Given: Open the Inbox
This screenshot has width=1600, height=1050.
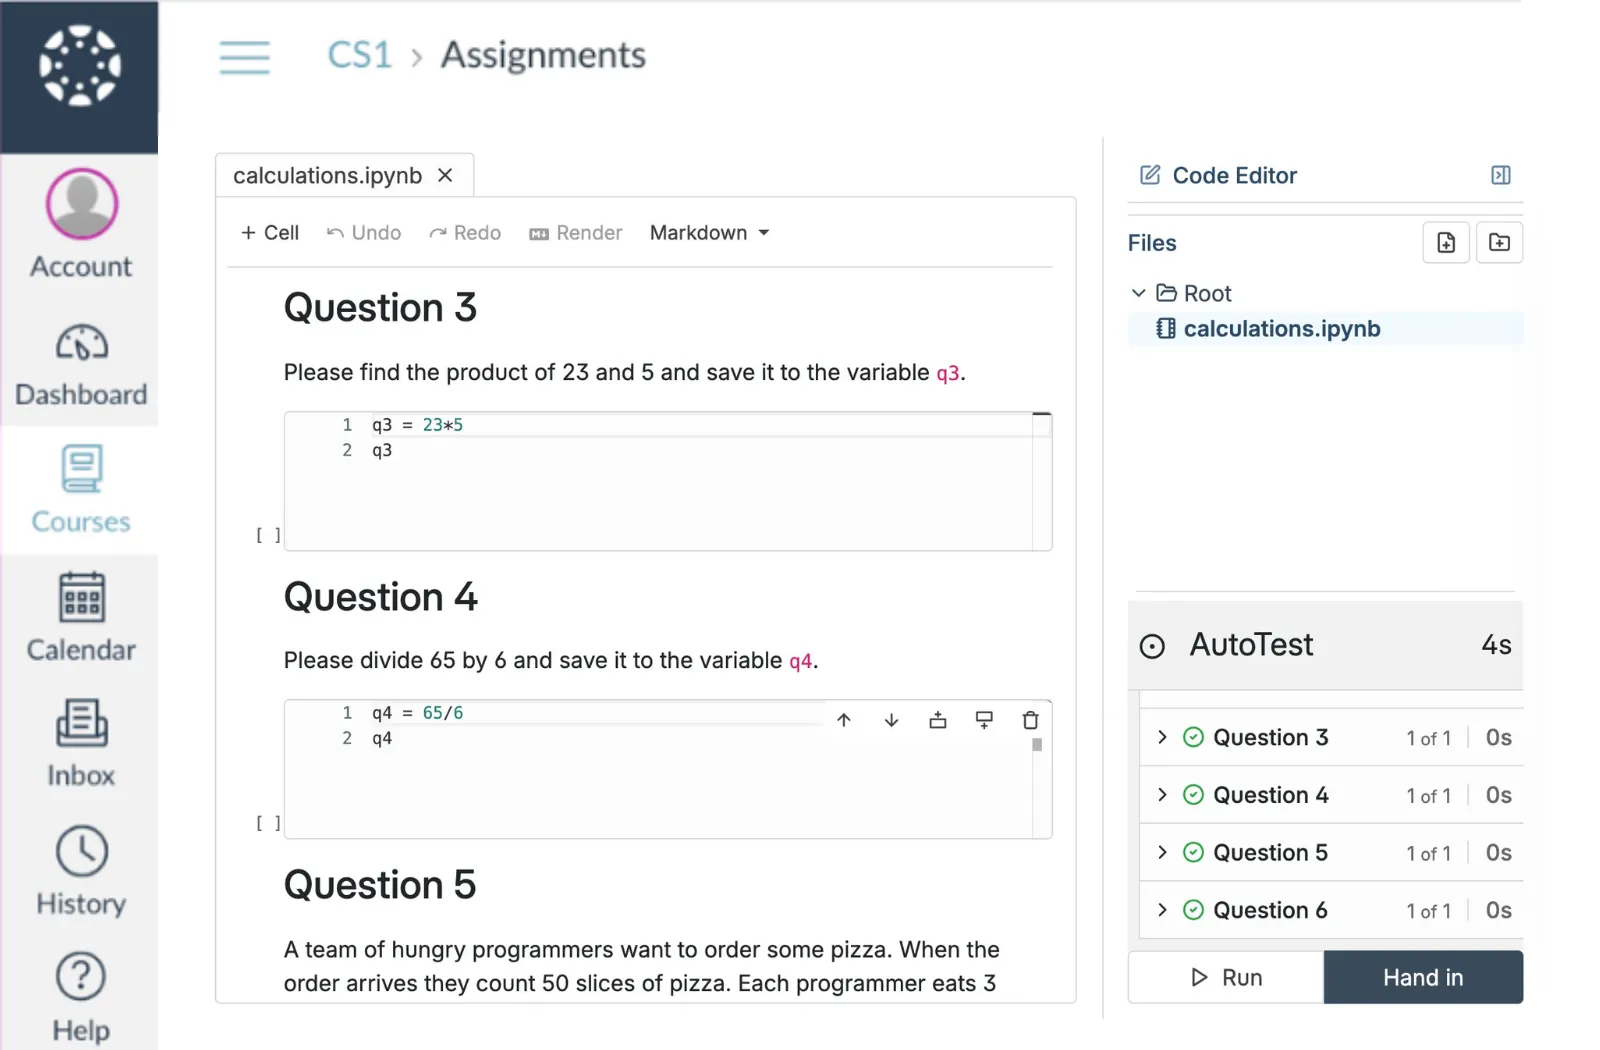Looking at the screenshot, I should (x=81, y=744).
